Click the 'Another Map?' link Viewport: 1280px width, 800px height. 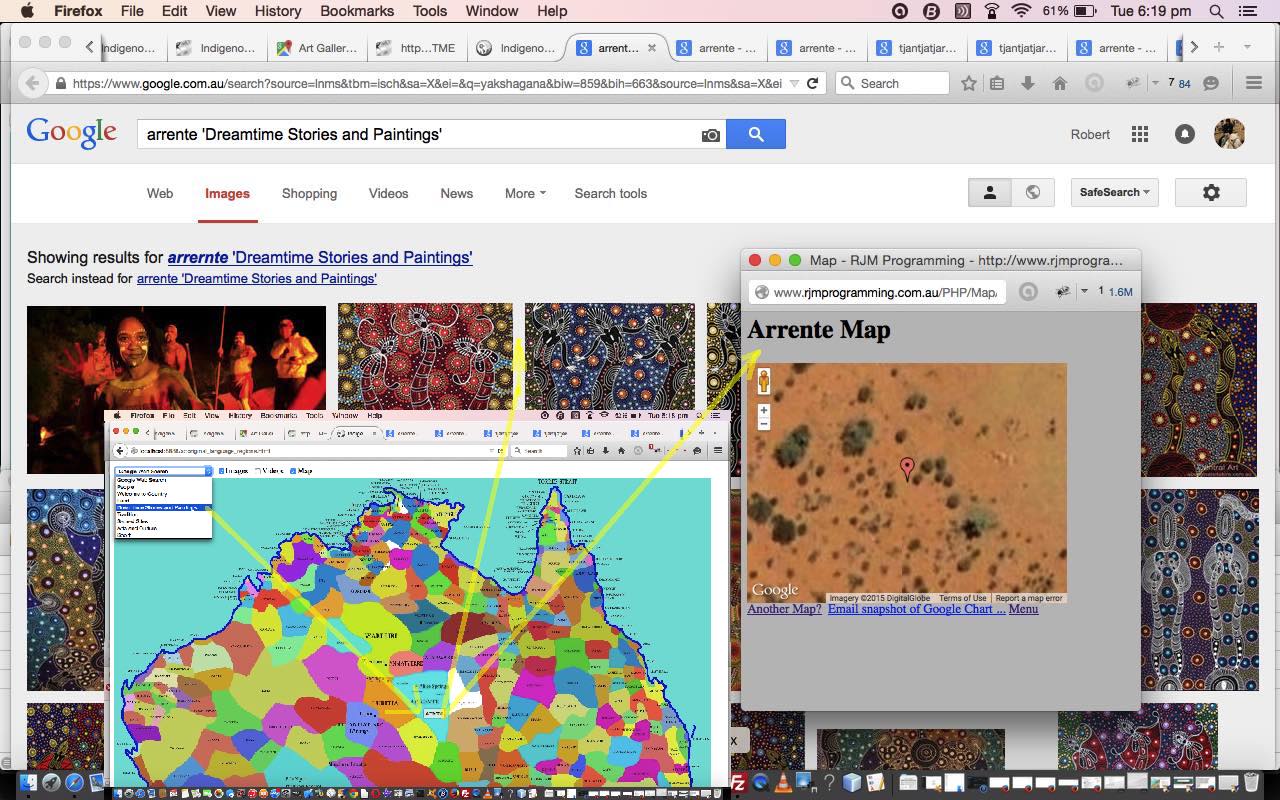click(x=784, y=609)
